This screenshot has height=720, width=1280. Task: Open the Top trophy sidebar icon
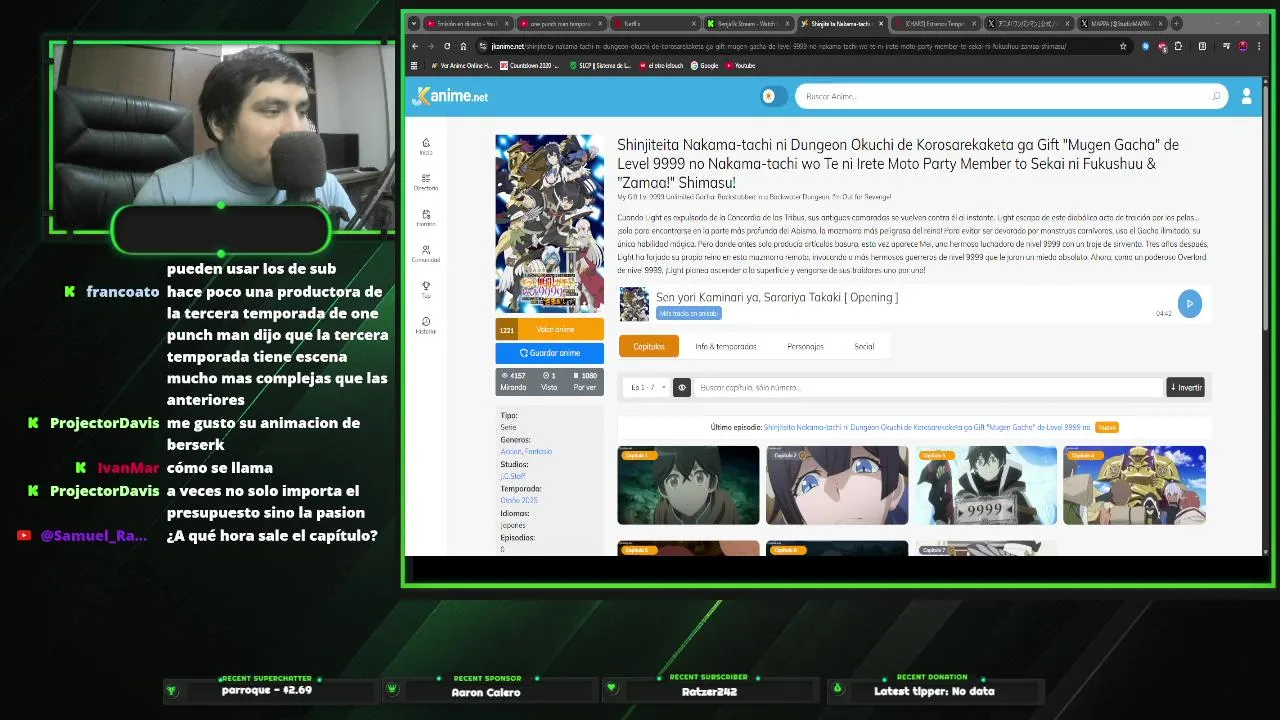point(426,290)
